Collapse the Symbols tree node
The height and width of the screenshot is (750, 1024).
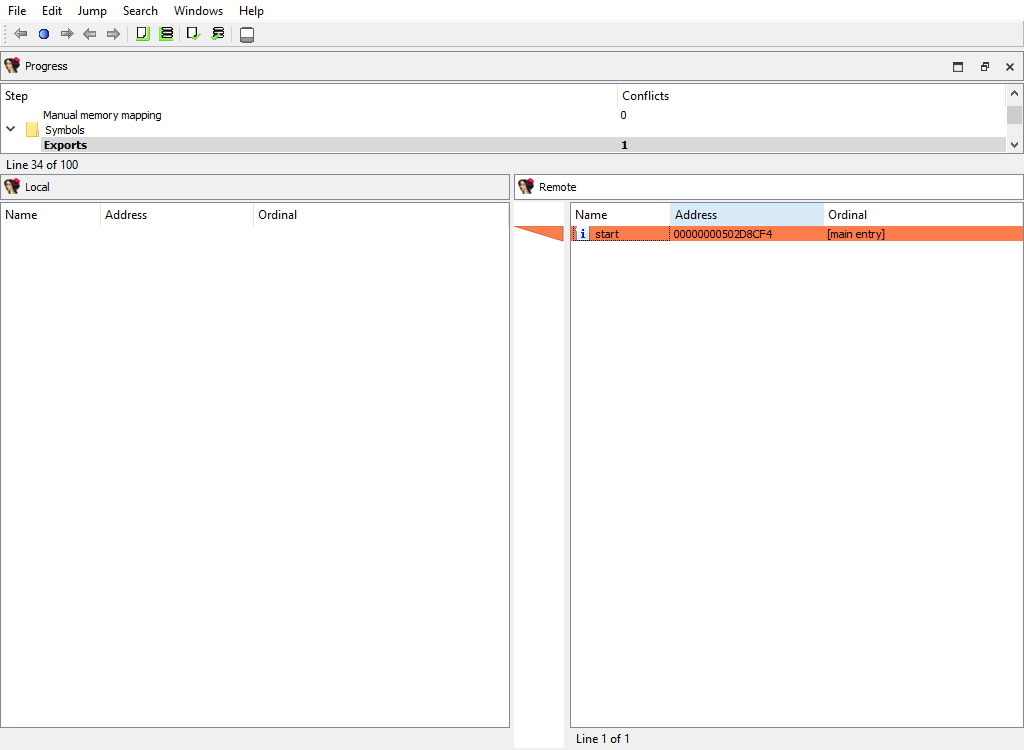click(11, 130)
